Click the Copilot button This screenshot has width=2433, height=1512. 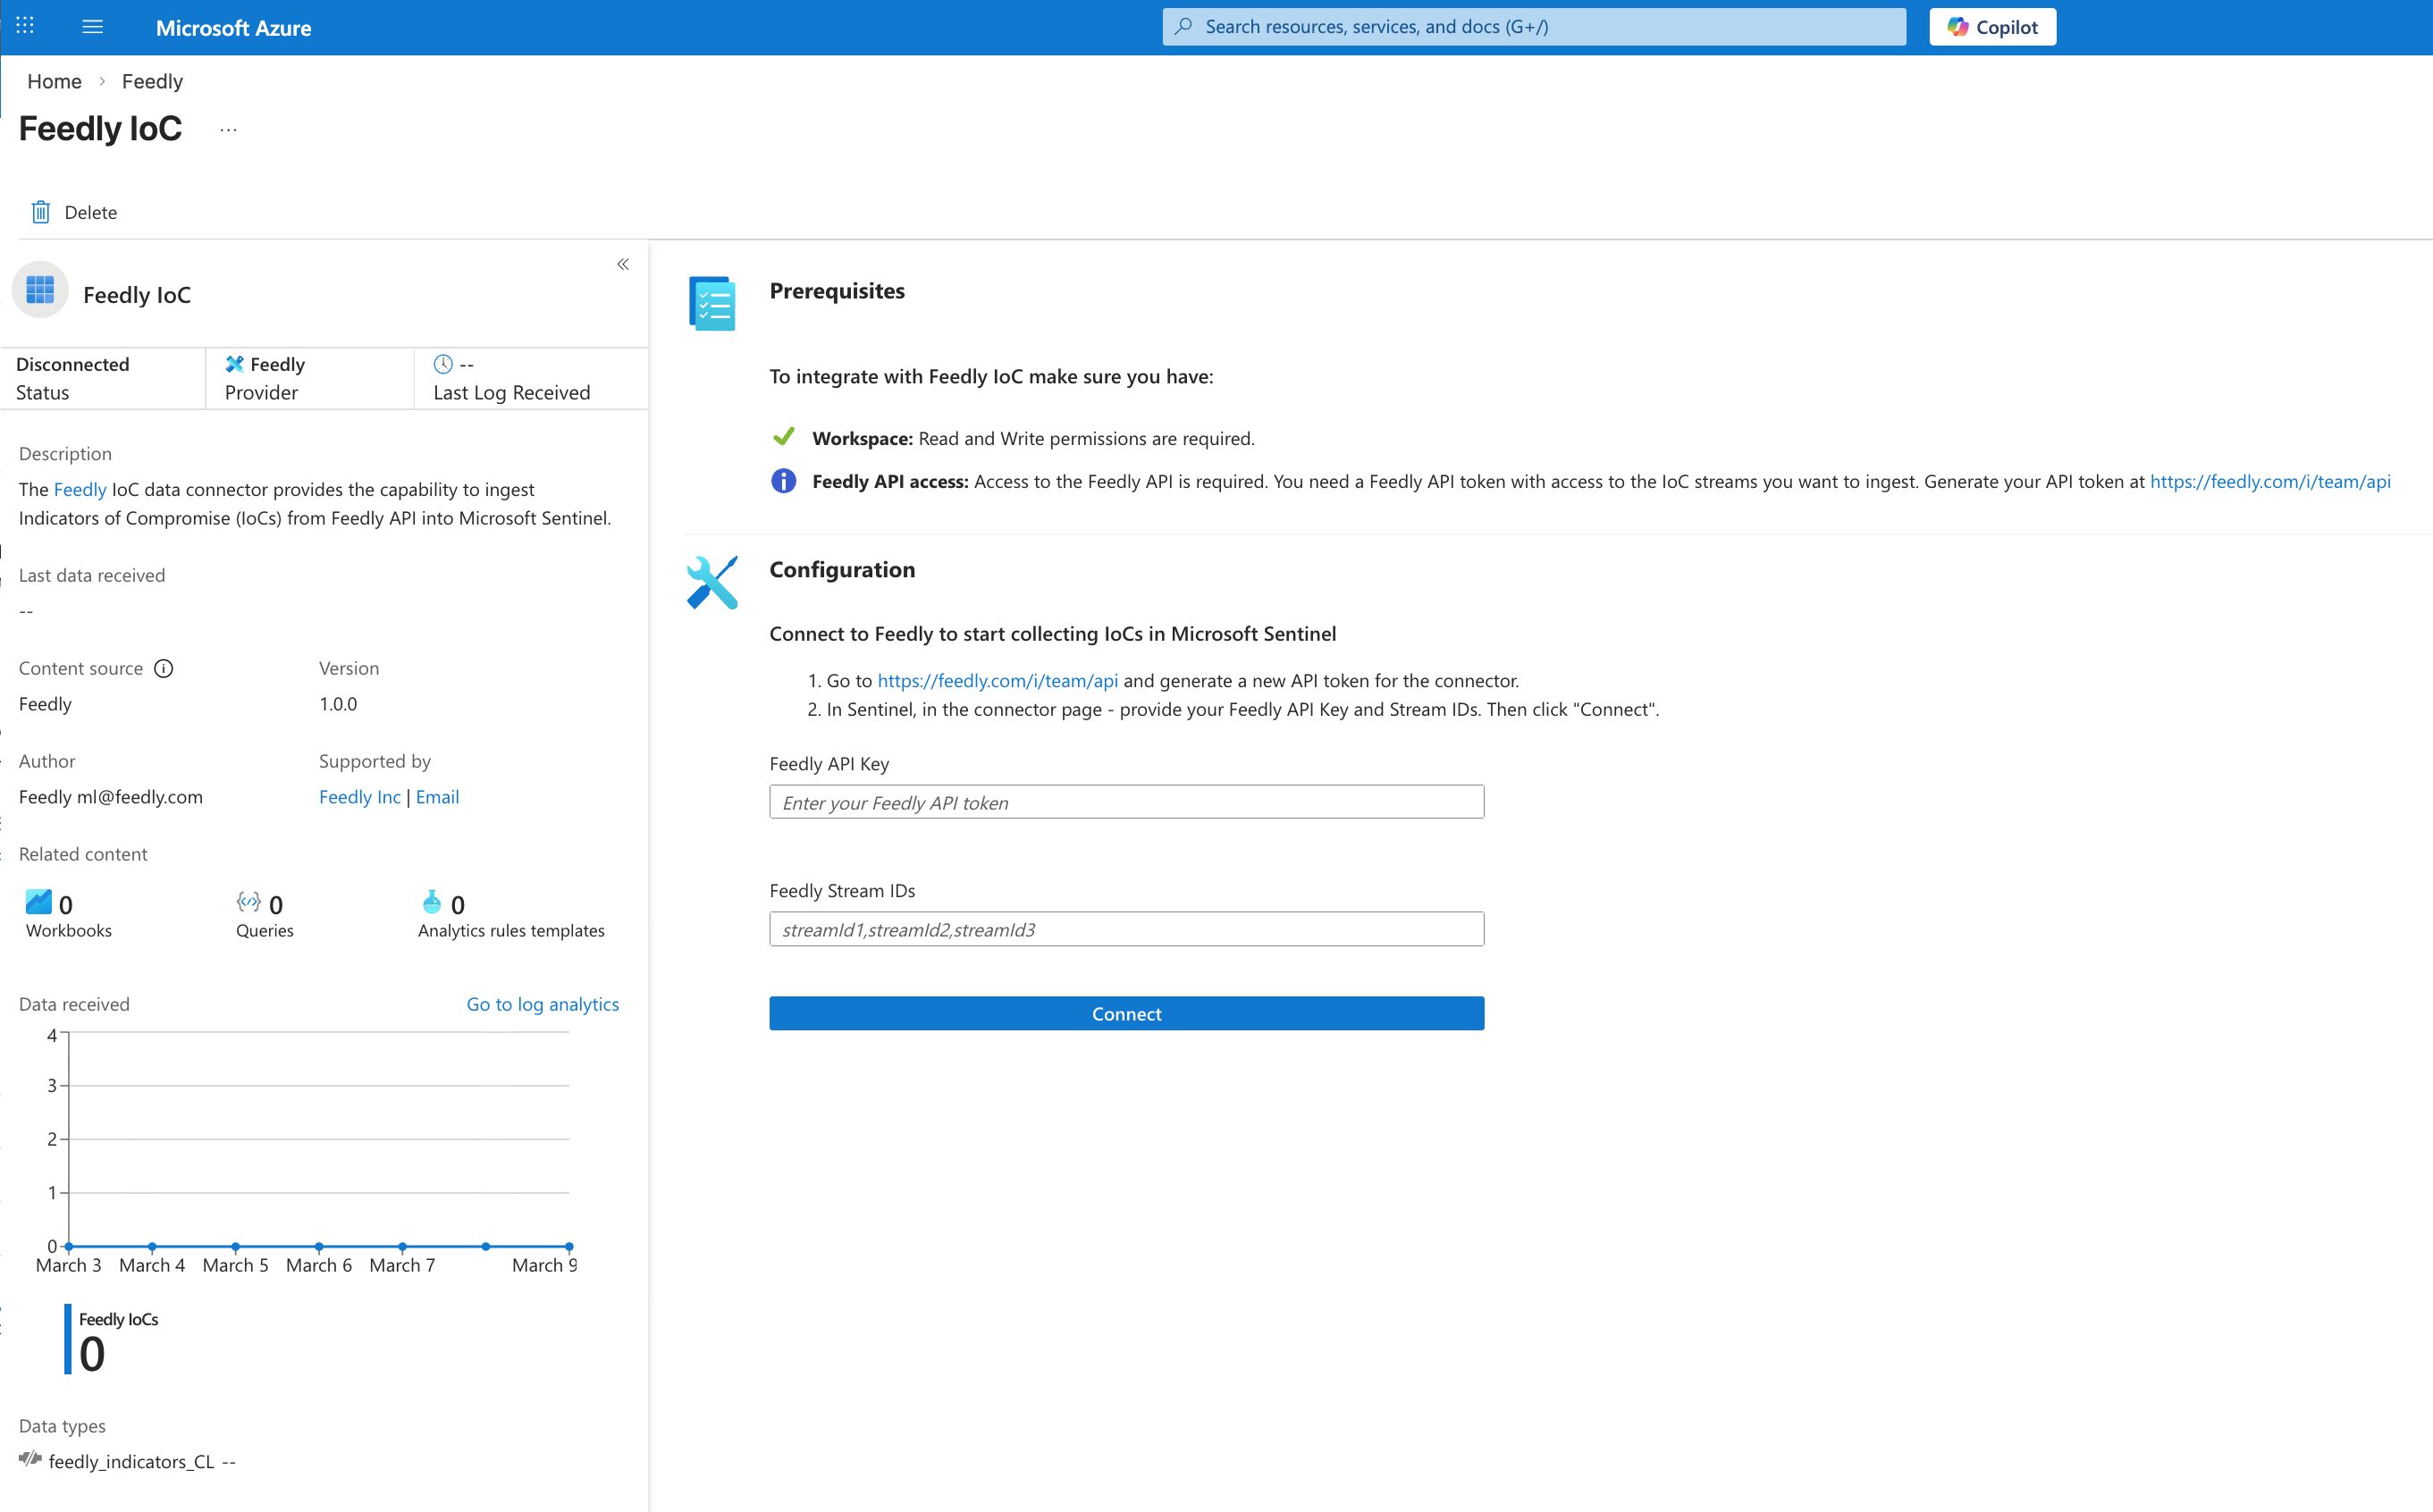pos(1992,27)
